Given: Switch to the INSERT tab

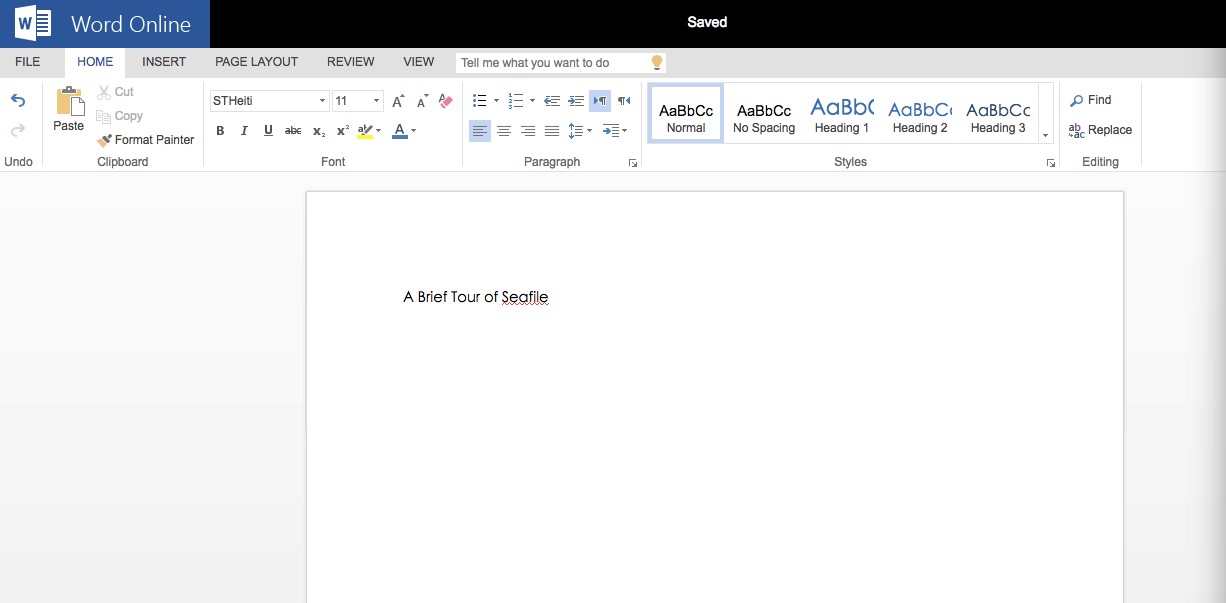Looking at the screenshot, I should (x=164, y=62).
